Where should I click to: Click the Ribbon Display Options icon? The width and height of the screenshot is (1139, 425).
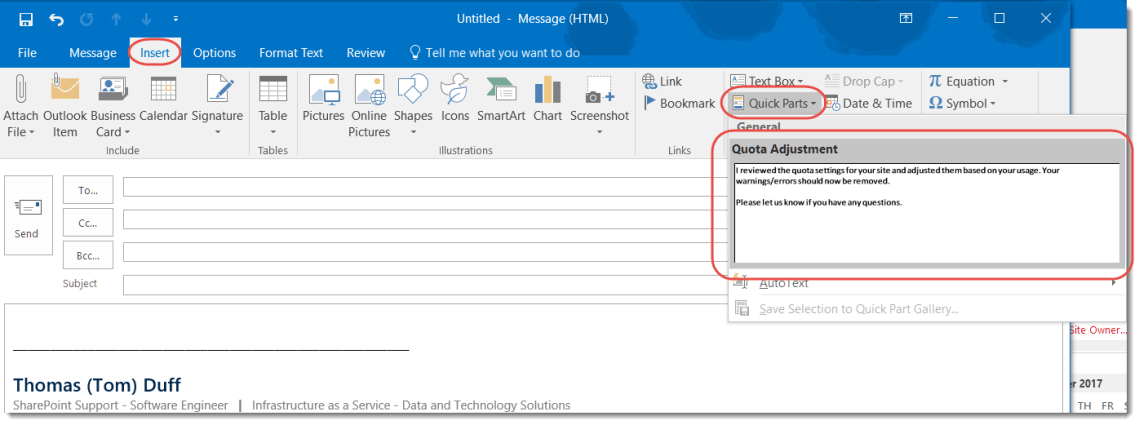tap(906, 18)
